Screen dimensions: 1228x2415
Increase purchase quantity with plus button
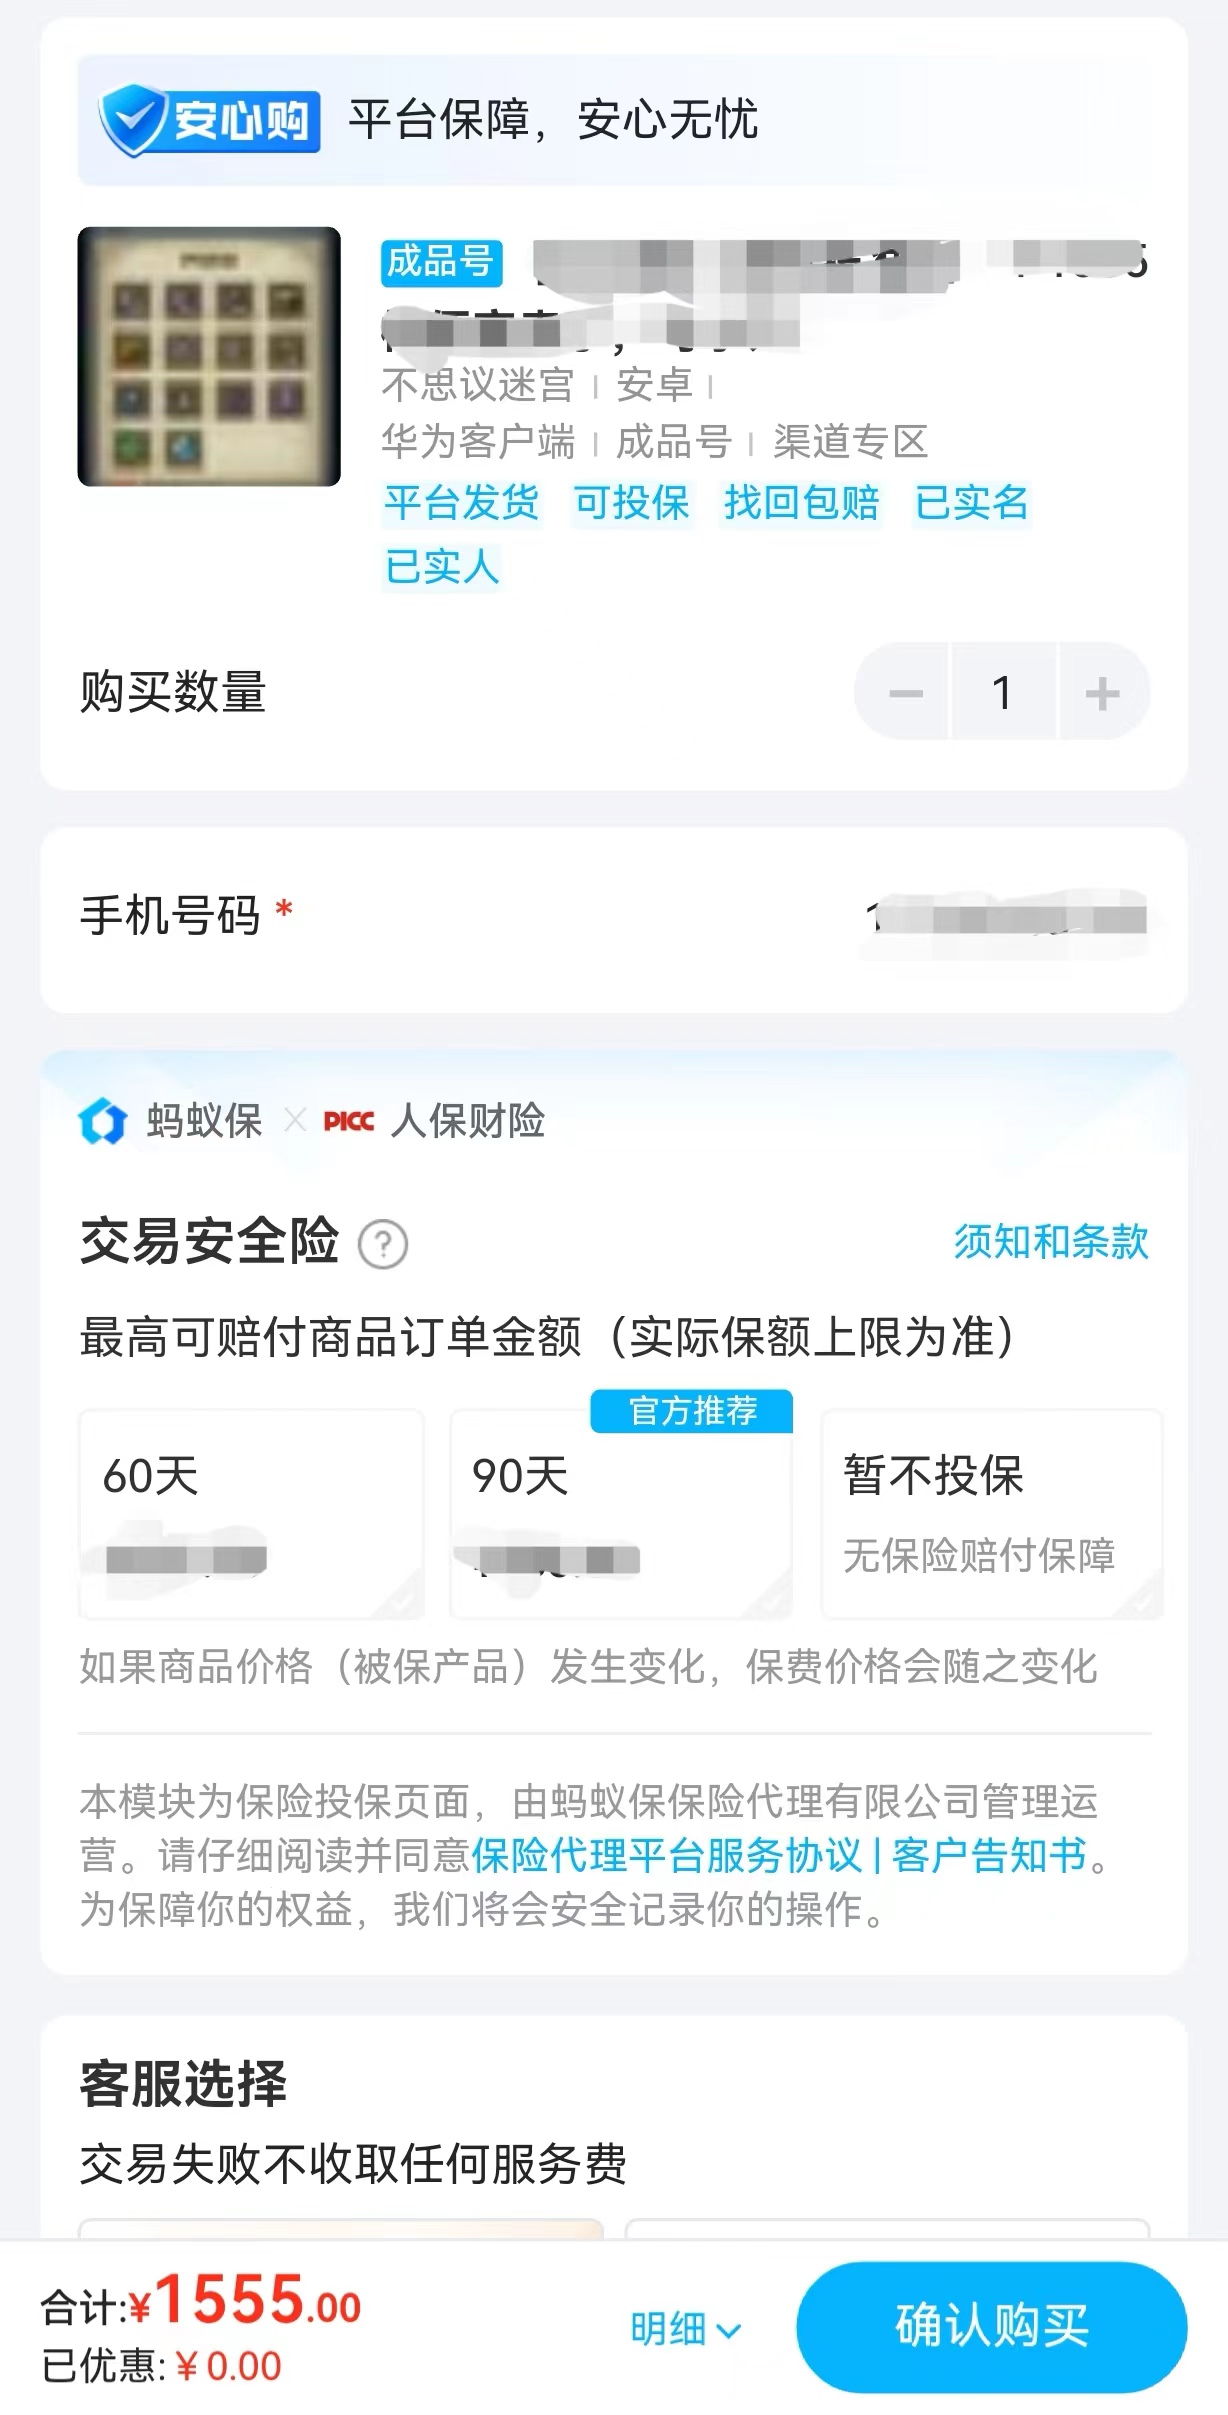pyautogui.click(x=1102, y=693)
